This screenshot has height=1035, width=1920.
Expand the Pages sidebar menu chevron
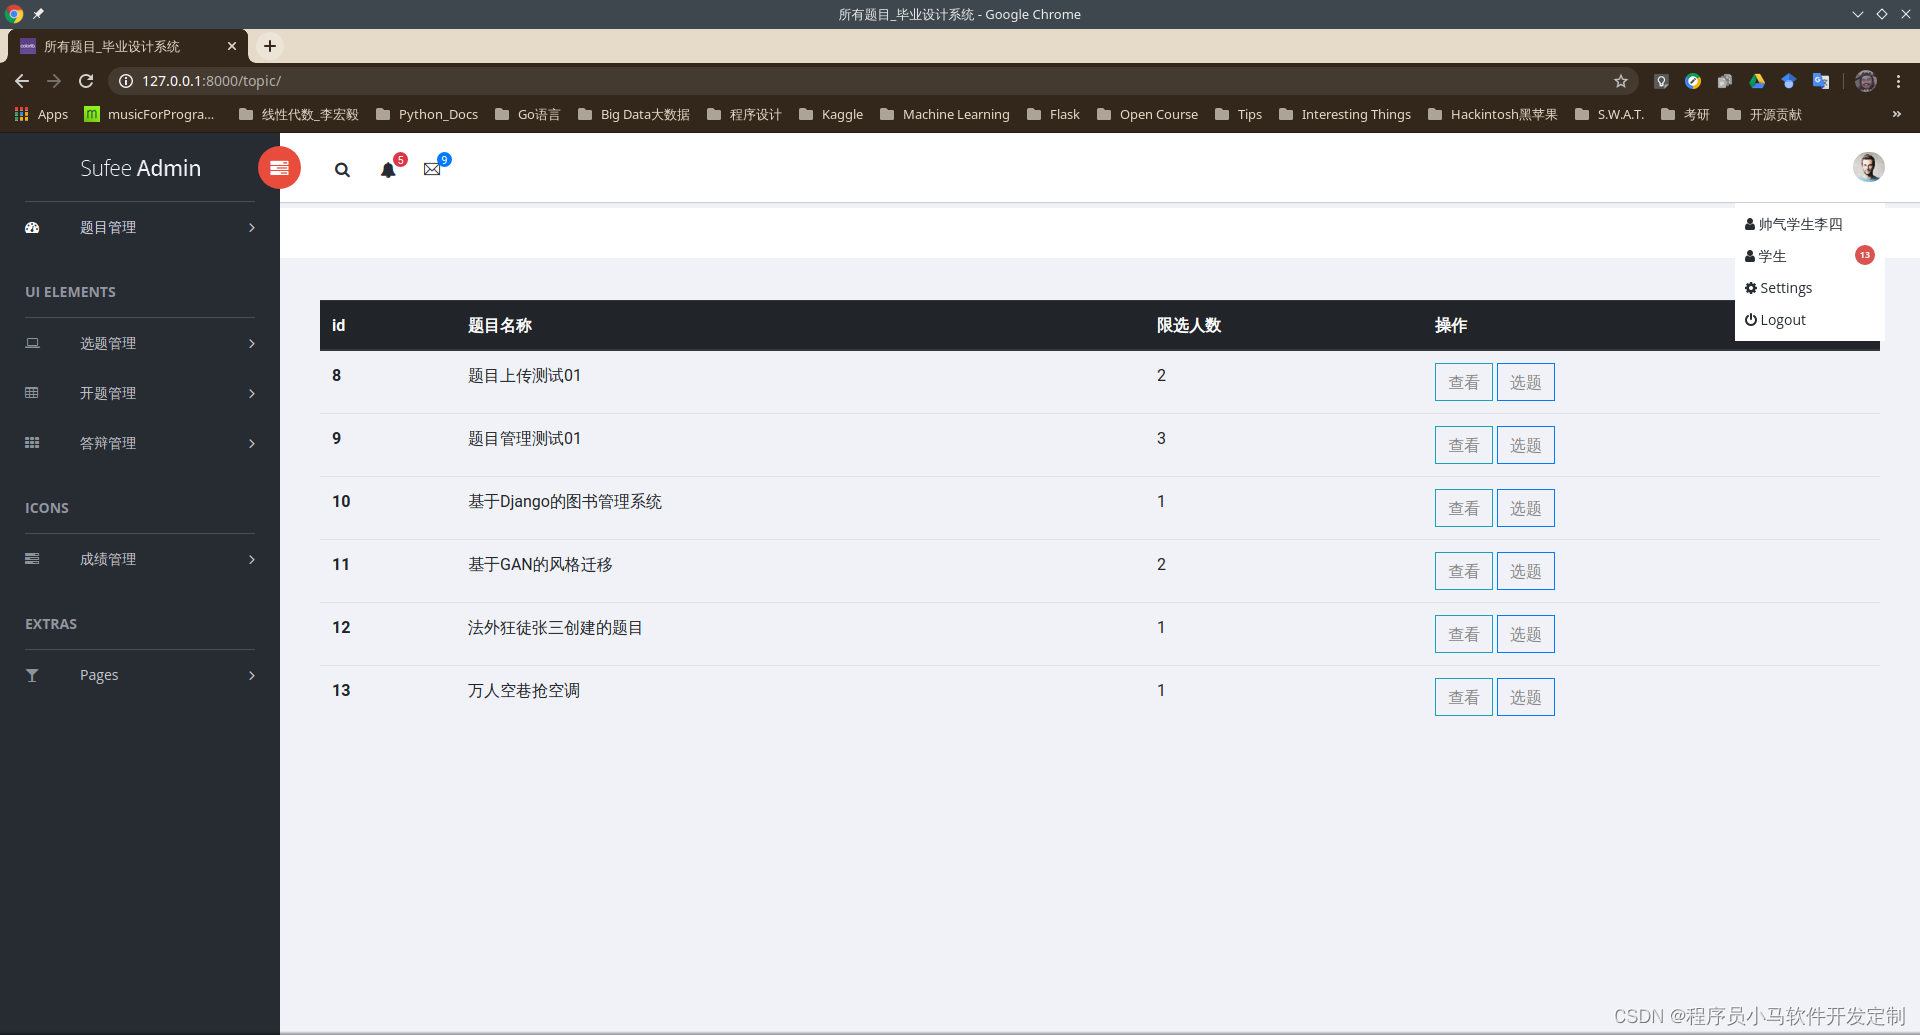[251, 676]
